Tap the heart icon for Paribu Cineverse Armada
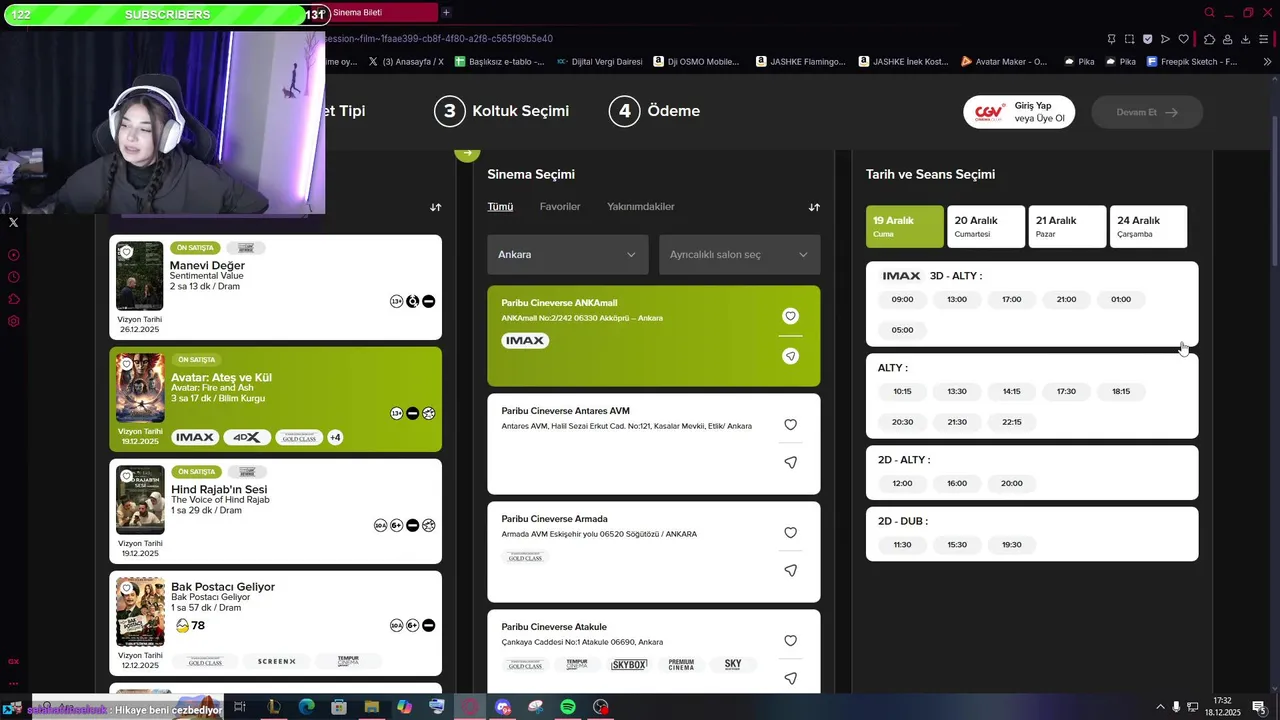 tap(790, 533)
